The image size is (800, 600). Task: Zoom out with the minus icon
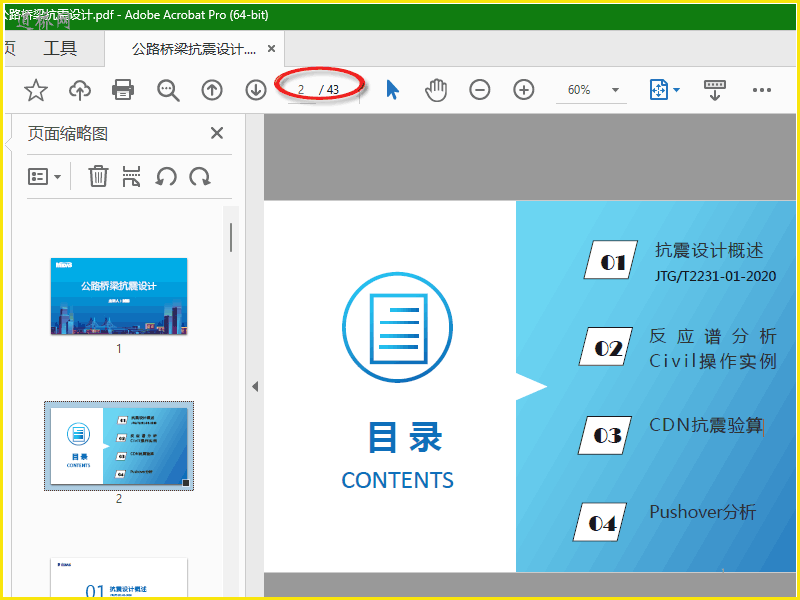click(x=480, y=90)
